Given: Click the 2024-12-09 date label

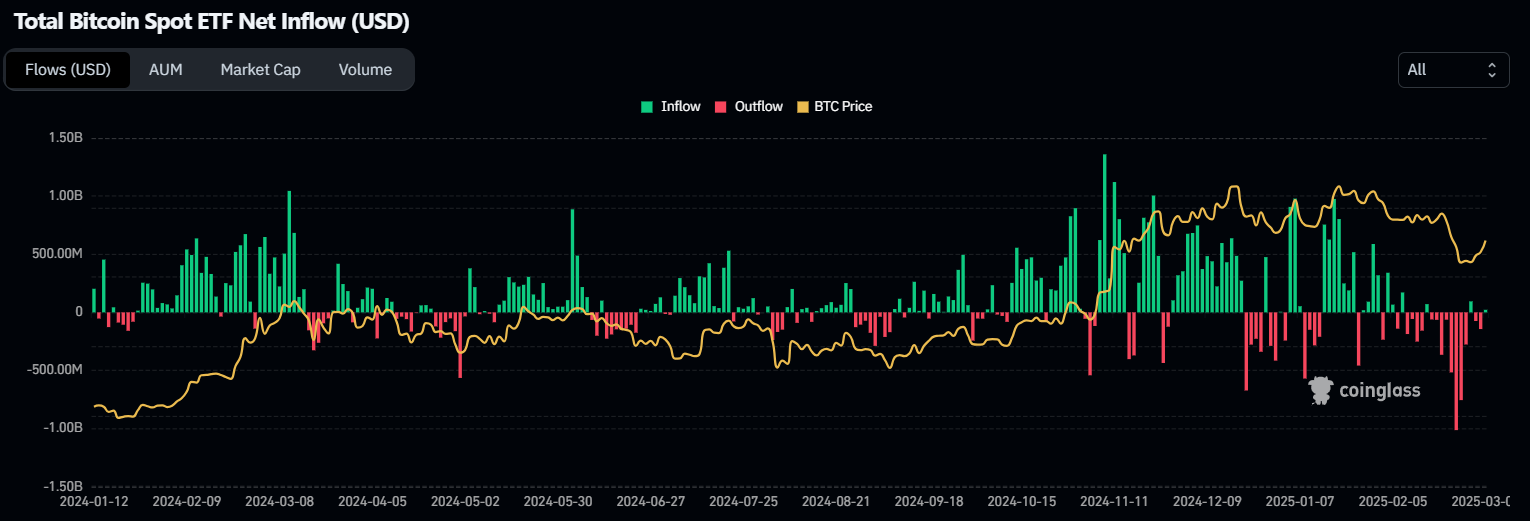Looking at the screenshot, I should coord(1208,500).
